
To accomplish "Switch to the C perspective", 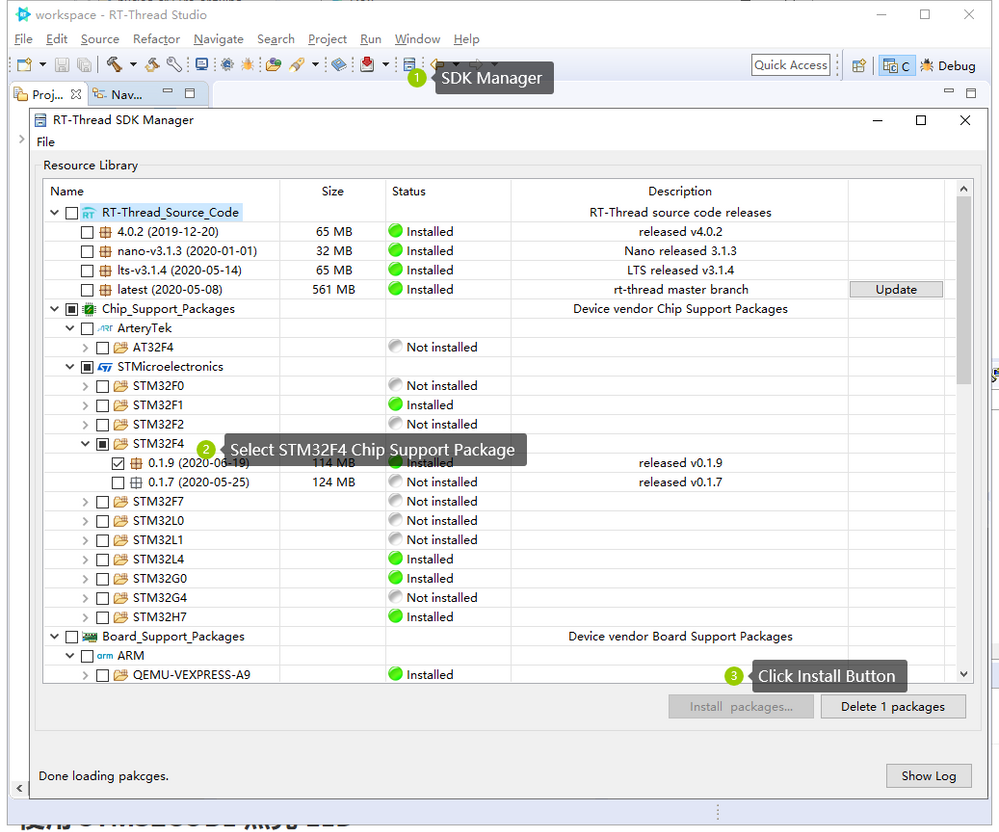I will (896, 66).
